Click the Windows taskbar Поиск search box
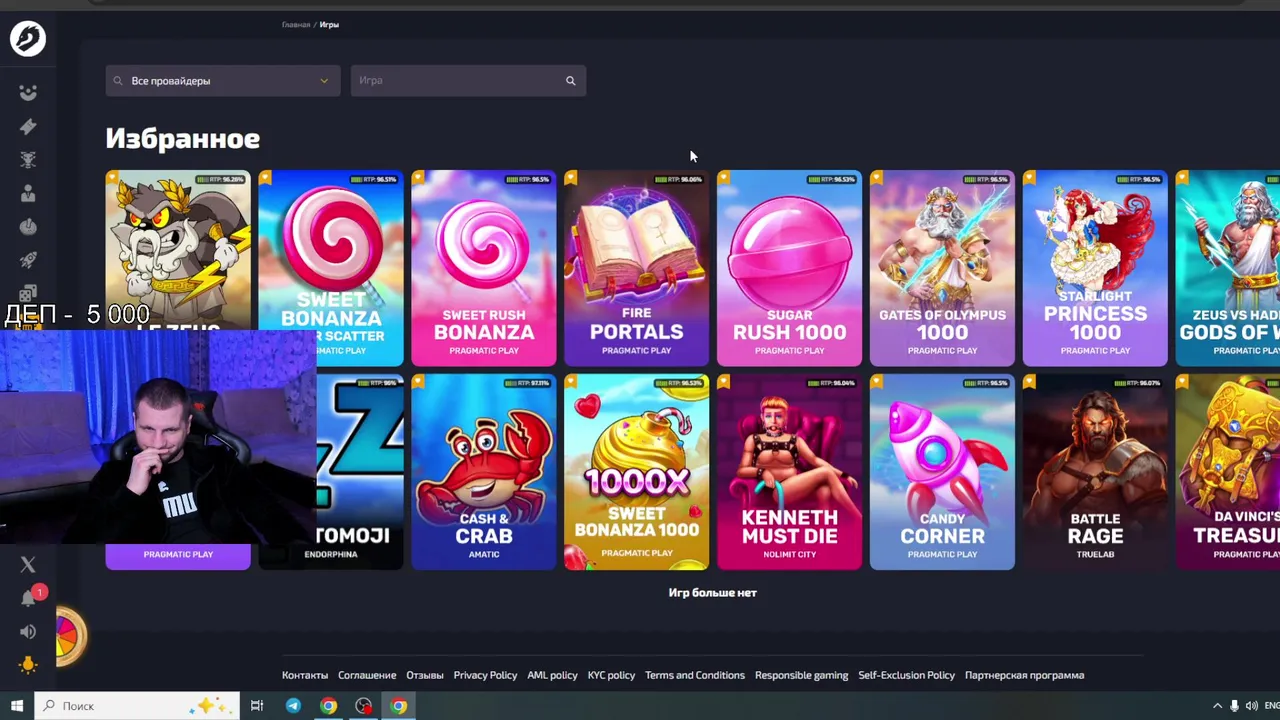Image resolution: width=1280 pixels, height=720 pixels. click(x=137, y=706)
